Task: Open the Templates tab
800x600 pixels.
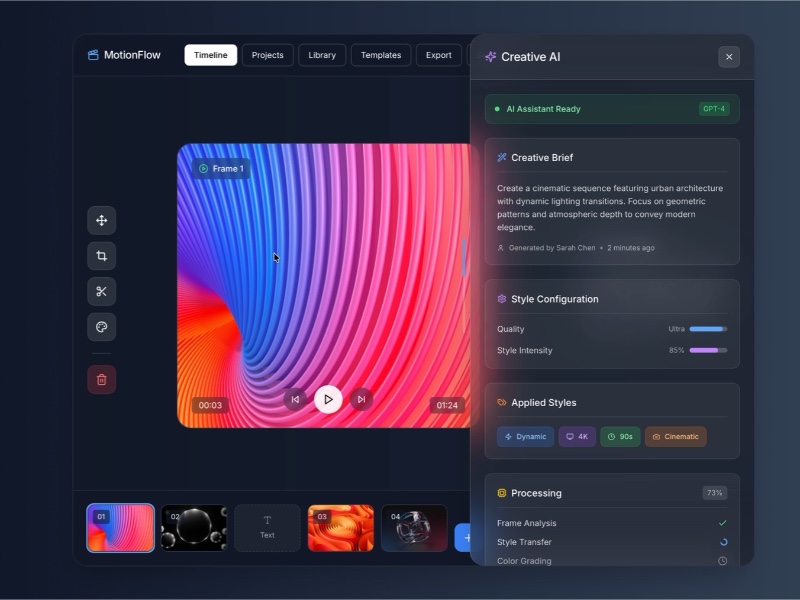Action: point(380,55)
